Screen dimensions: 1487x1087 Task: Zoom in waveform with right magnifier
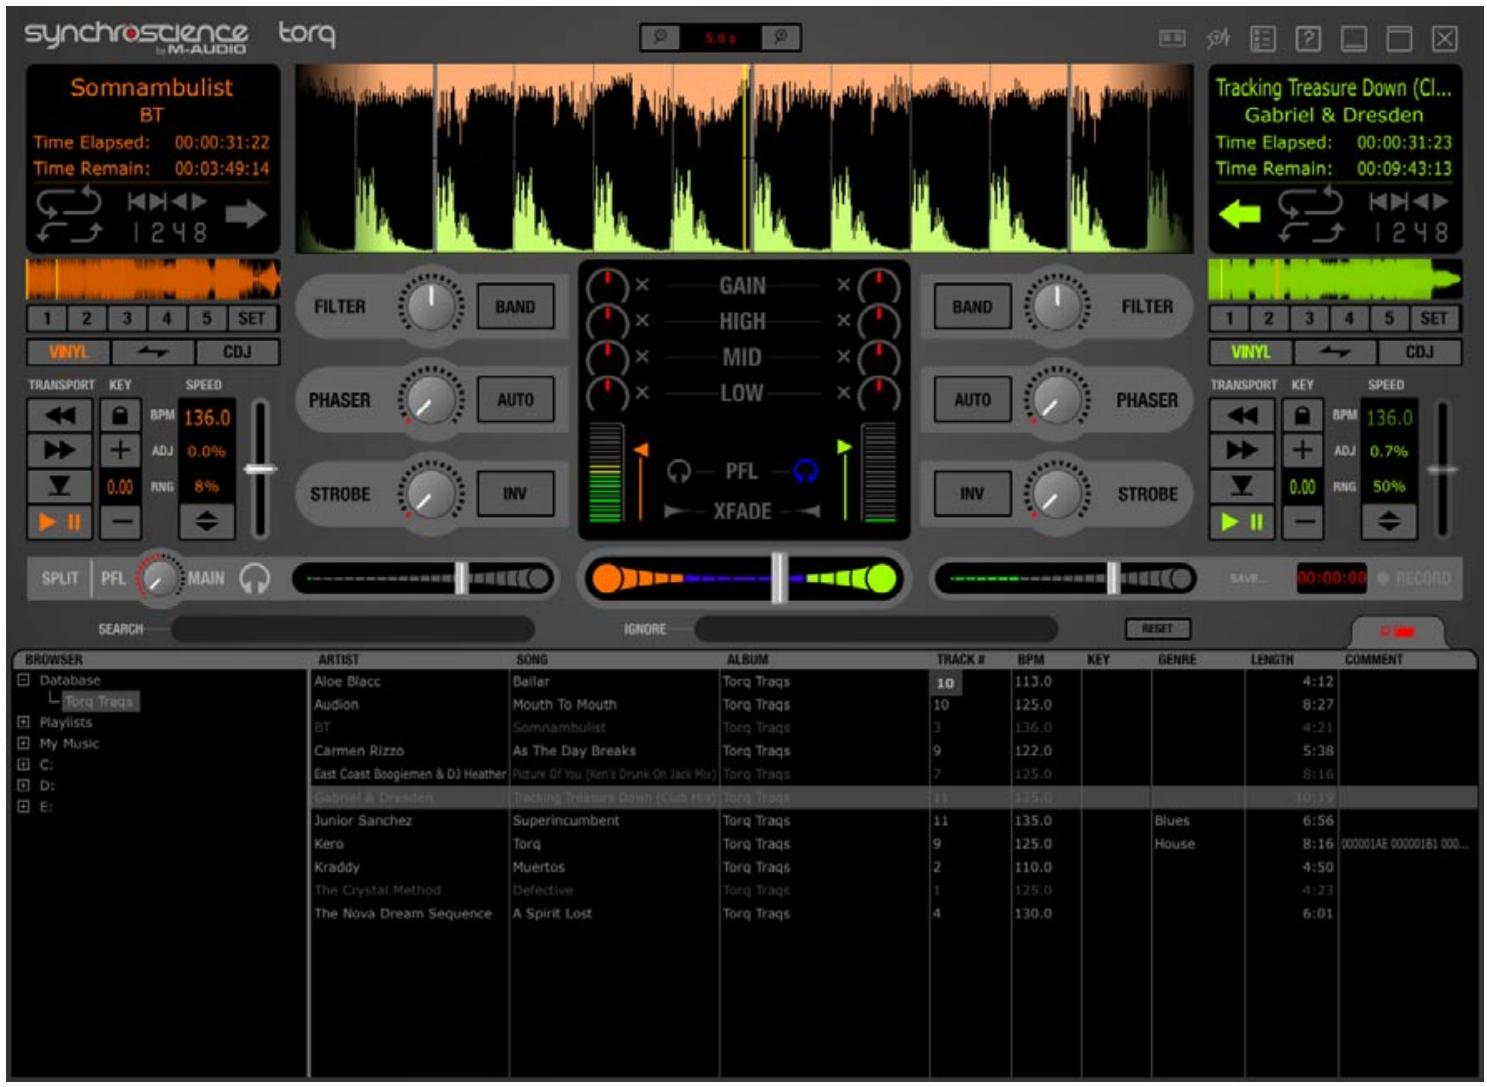780,37
